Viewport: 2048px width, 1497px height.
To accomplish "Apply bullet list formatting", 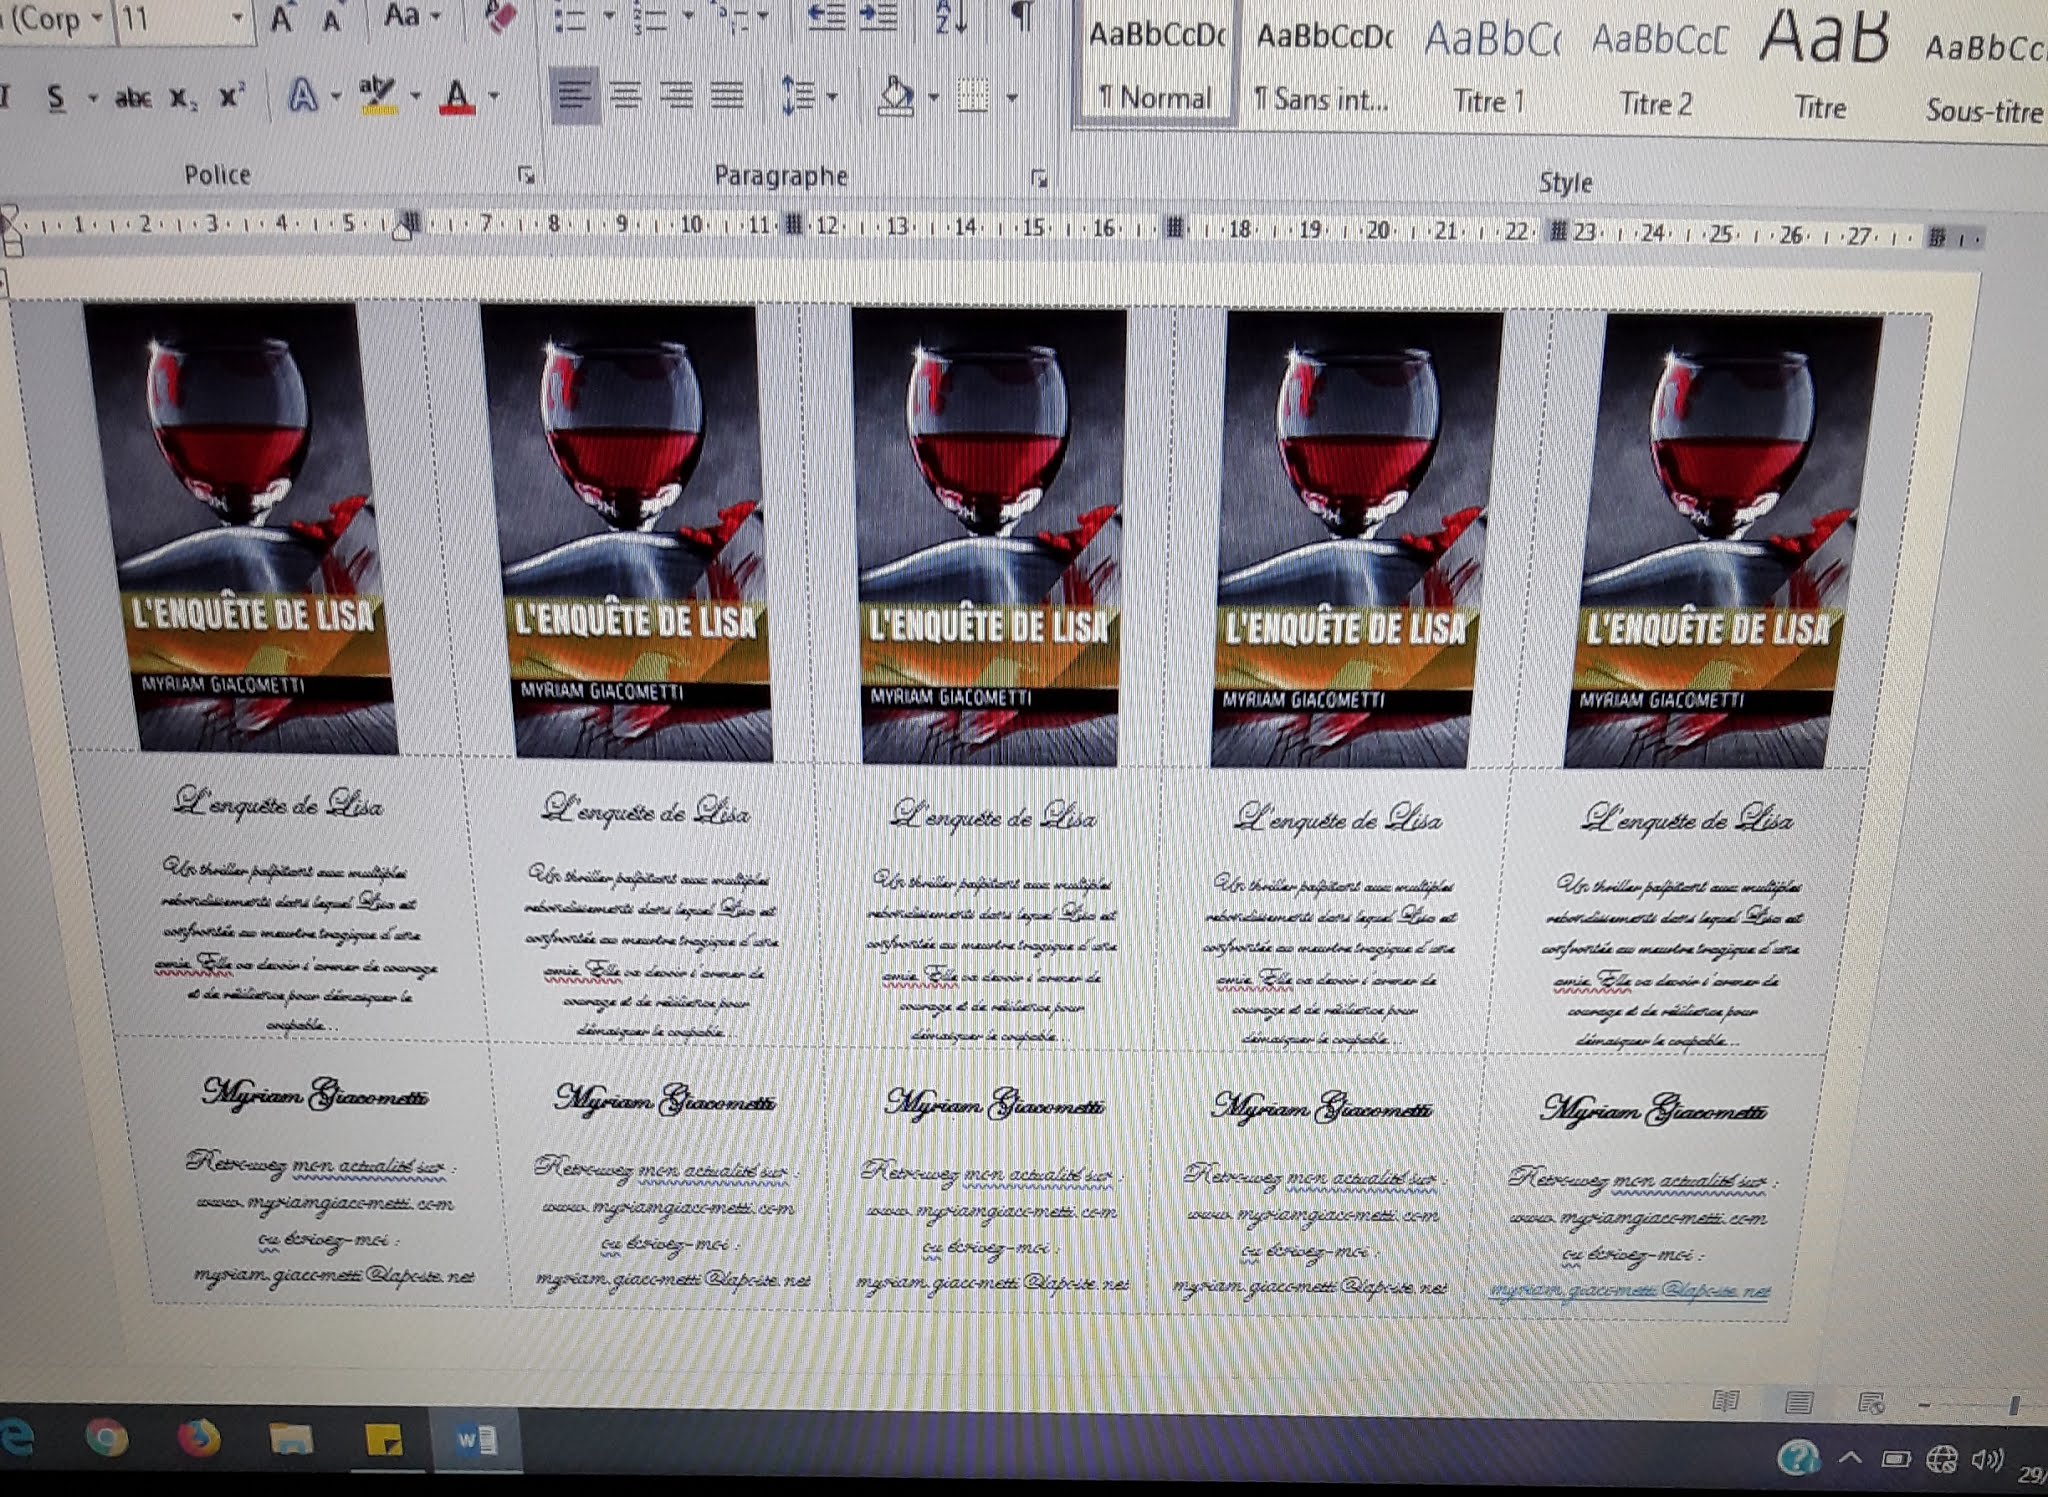I will pyautogui.click(x=571, y=18).
